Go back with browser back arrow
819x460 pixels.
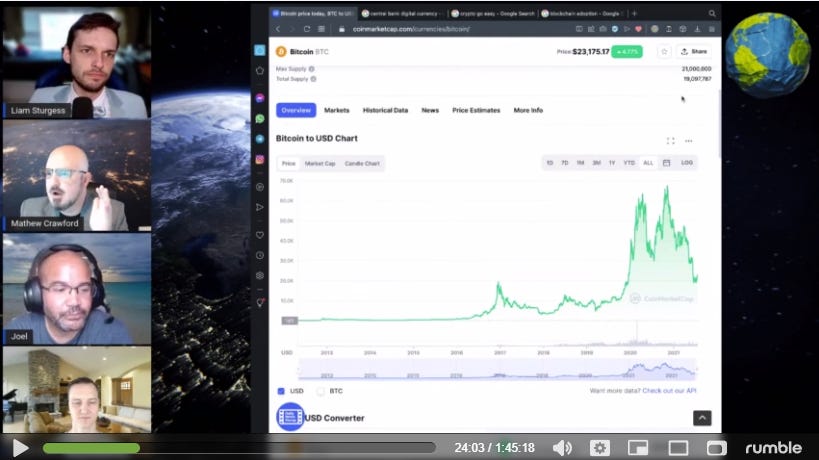coord(278,29)
